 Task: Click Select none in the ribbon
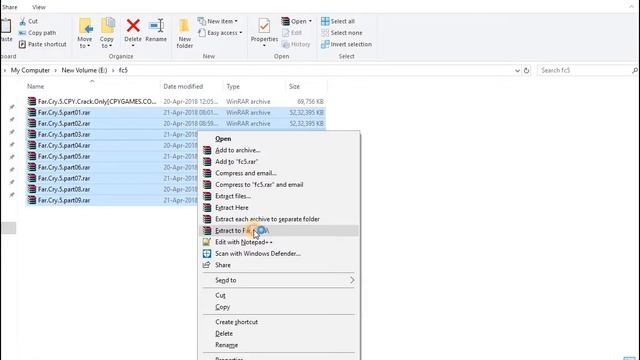pyautogui.click(x=342, y=33)
